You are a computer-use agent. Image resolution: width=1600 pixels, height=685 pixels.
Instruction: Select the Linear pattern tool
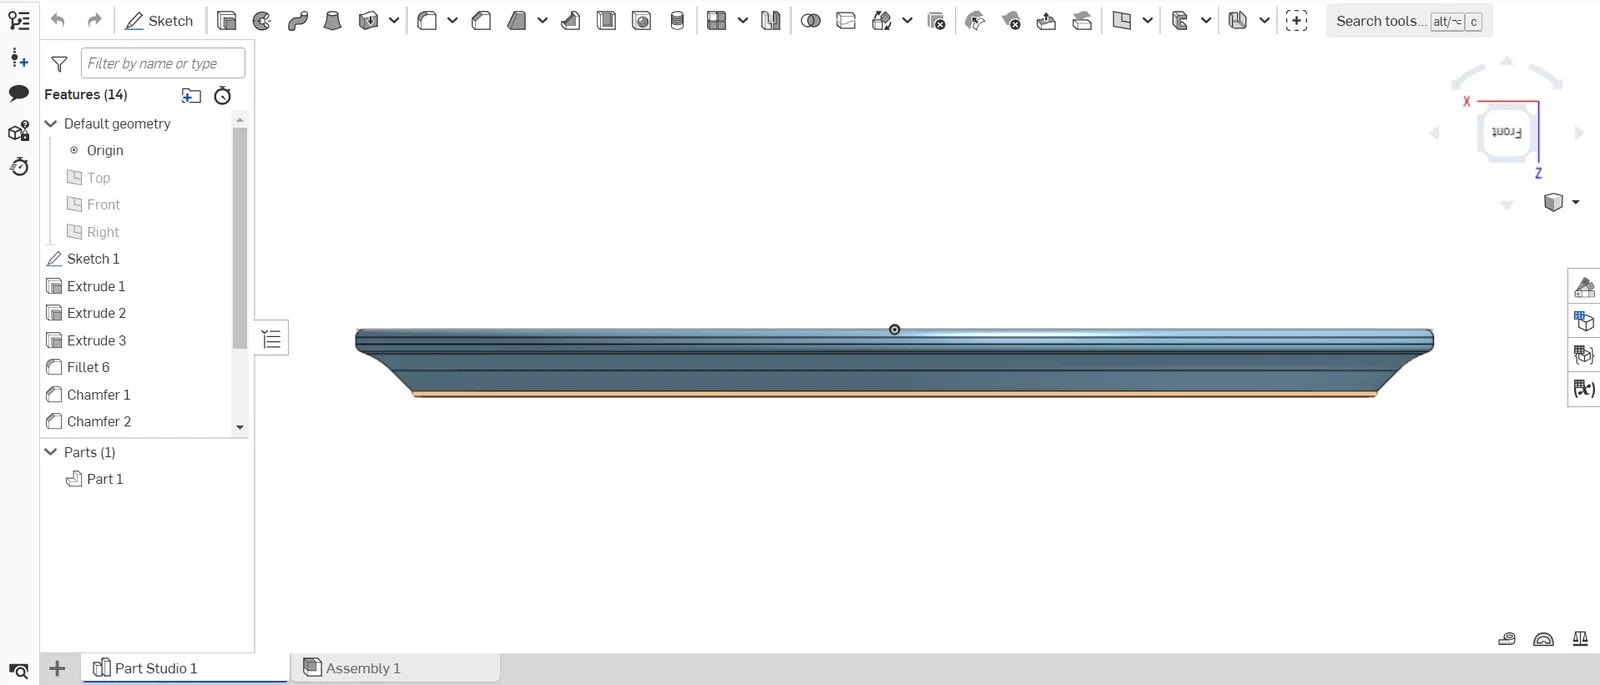click(x=716, y=21)
